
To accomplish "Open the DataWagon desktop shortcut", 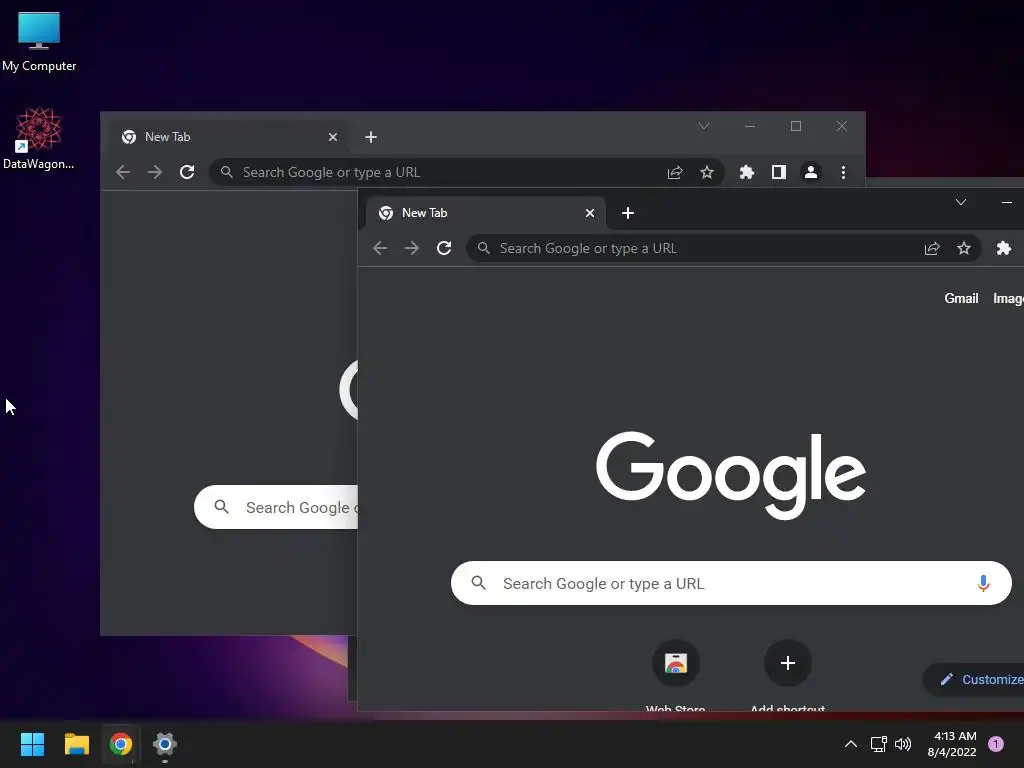I will point(39,138).
